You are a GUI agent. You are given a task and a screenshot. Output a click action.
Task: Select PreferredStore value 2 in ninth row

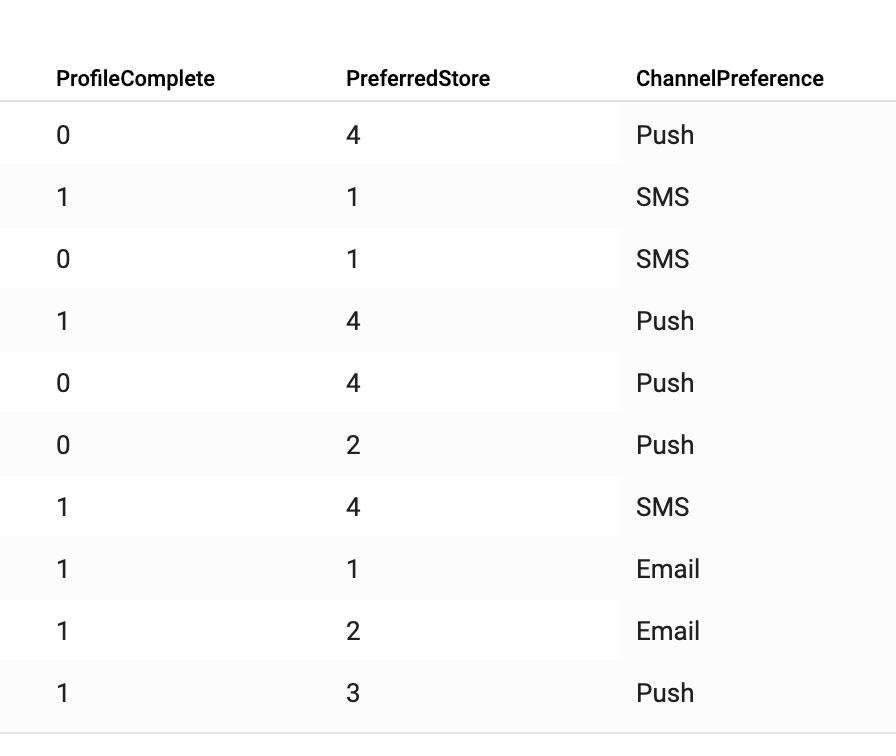[353, 631]
